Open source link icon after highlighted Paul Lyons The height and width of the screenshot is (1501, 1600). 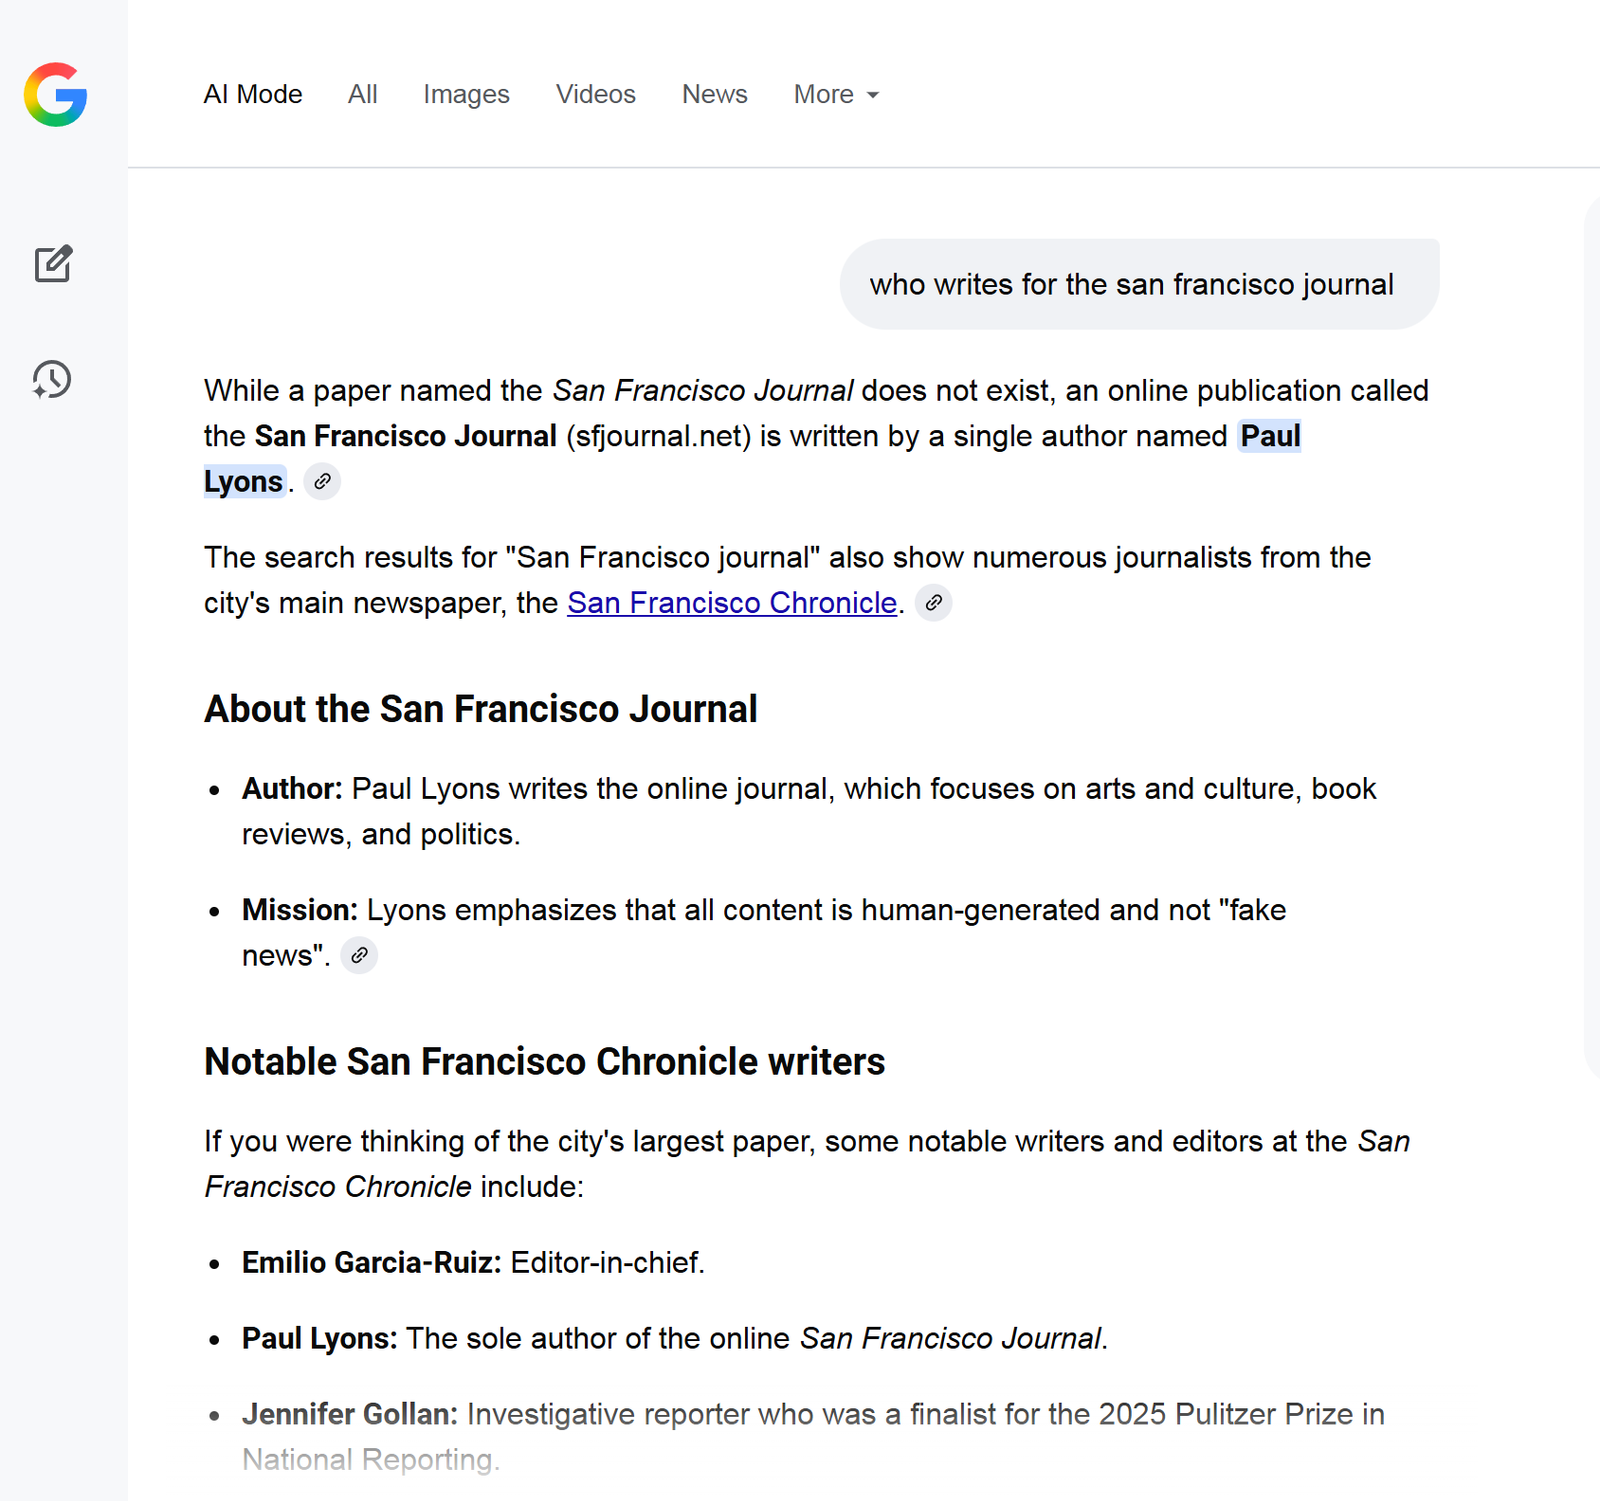322,482
